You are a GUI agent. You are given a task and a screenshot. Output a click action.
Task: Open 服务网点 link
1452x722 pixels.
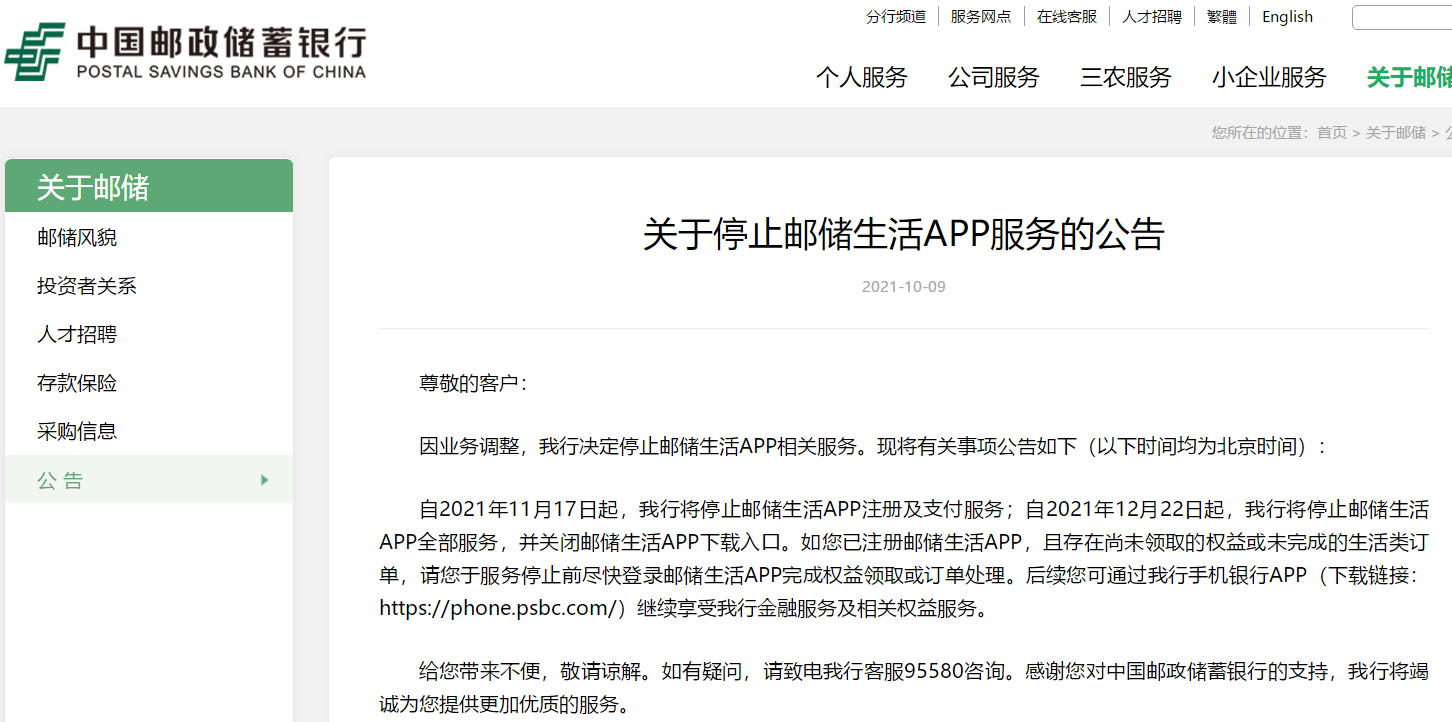(981, 17)
